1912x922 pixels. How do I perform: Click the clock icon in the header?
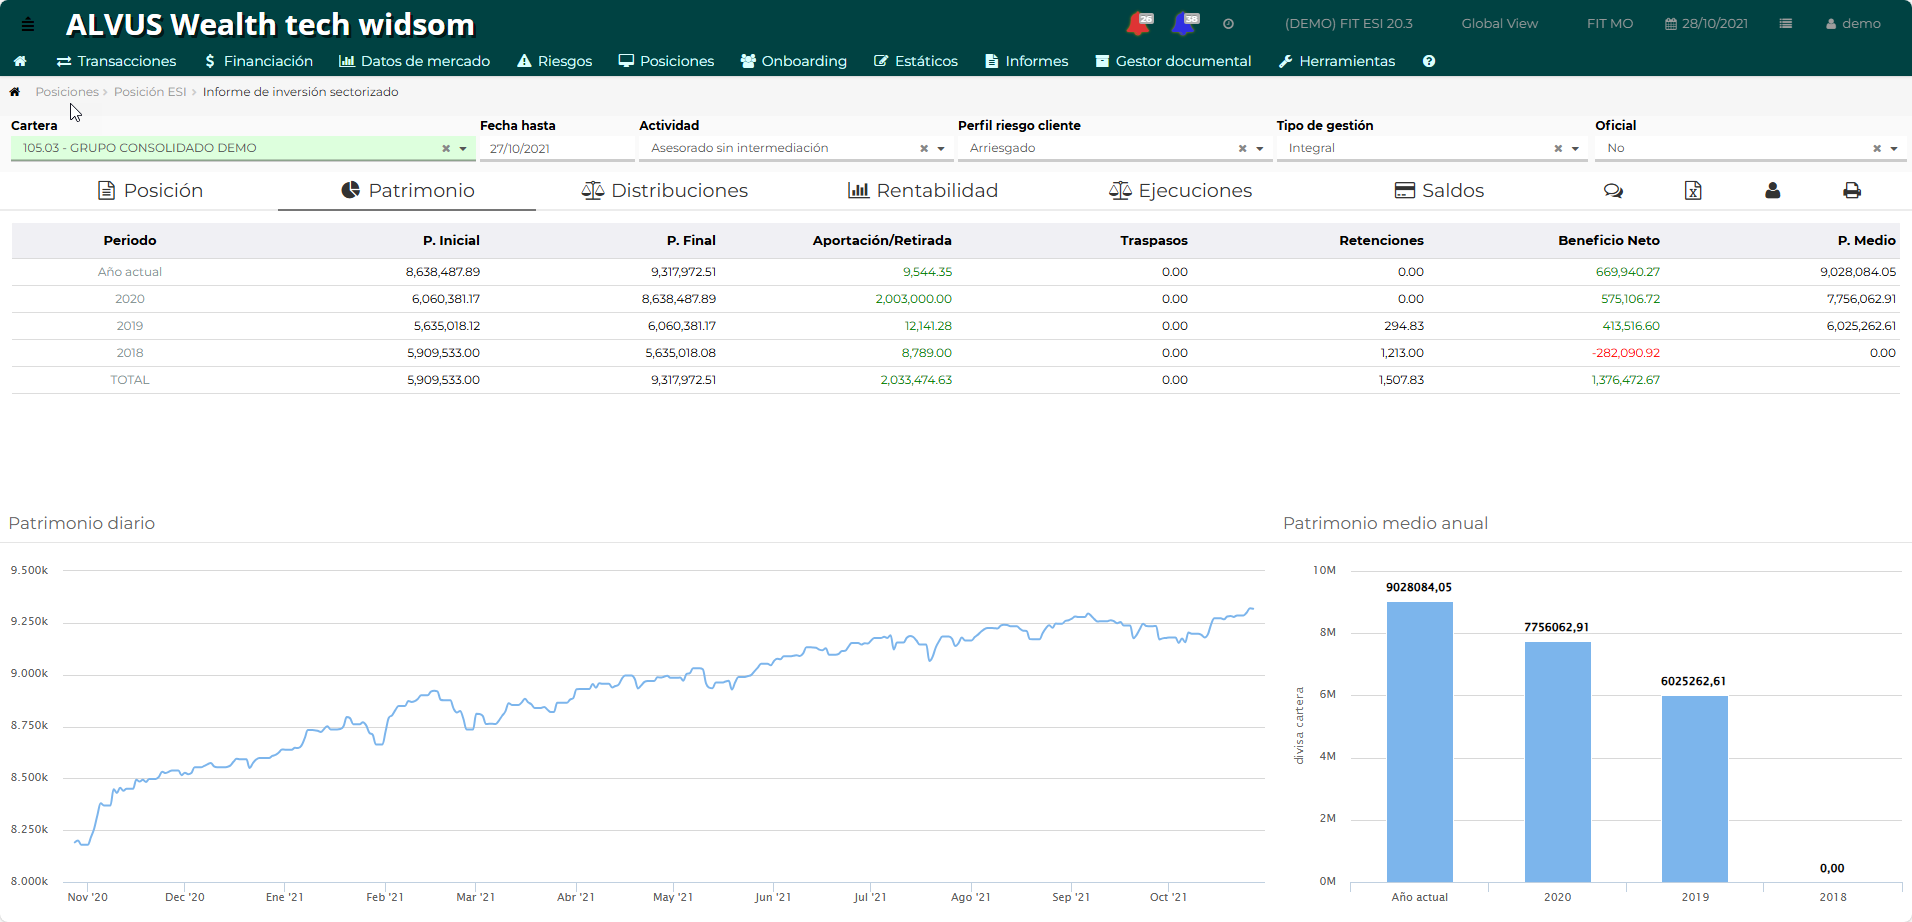[x=1228, y=24]
